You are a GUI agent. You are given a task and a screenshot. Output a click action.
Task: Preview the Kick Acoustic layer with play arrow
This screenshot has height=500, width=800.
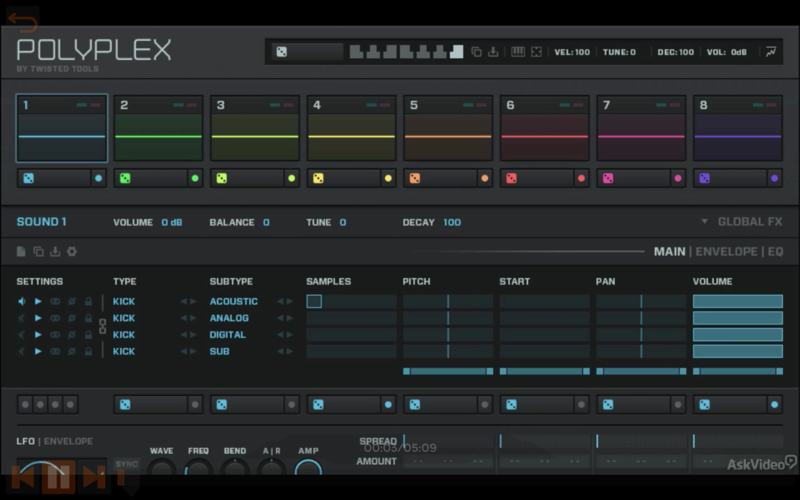pos(38,302)
